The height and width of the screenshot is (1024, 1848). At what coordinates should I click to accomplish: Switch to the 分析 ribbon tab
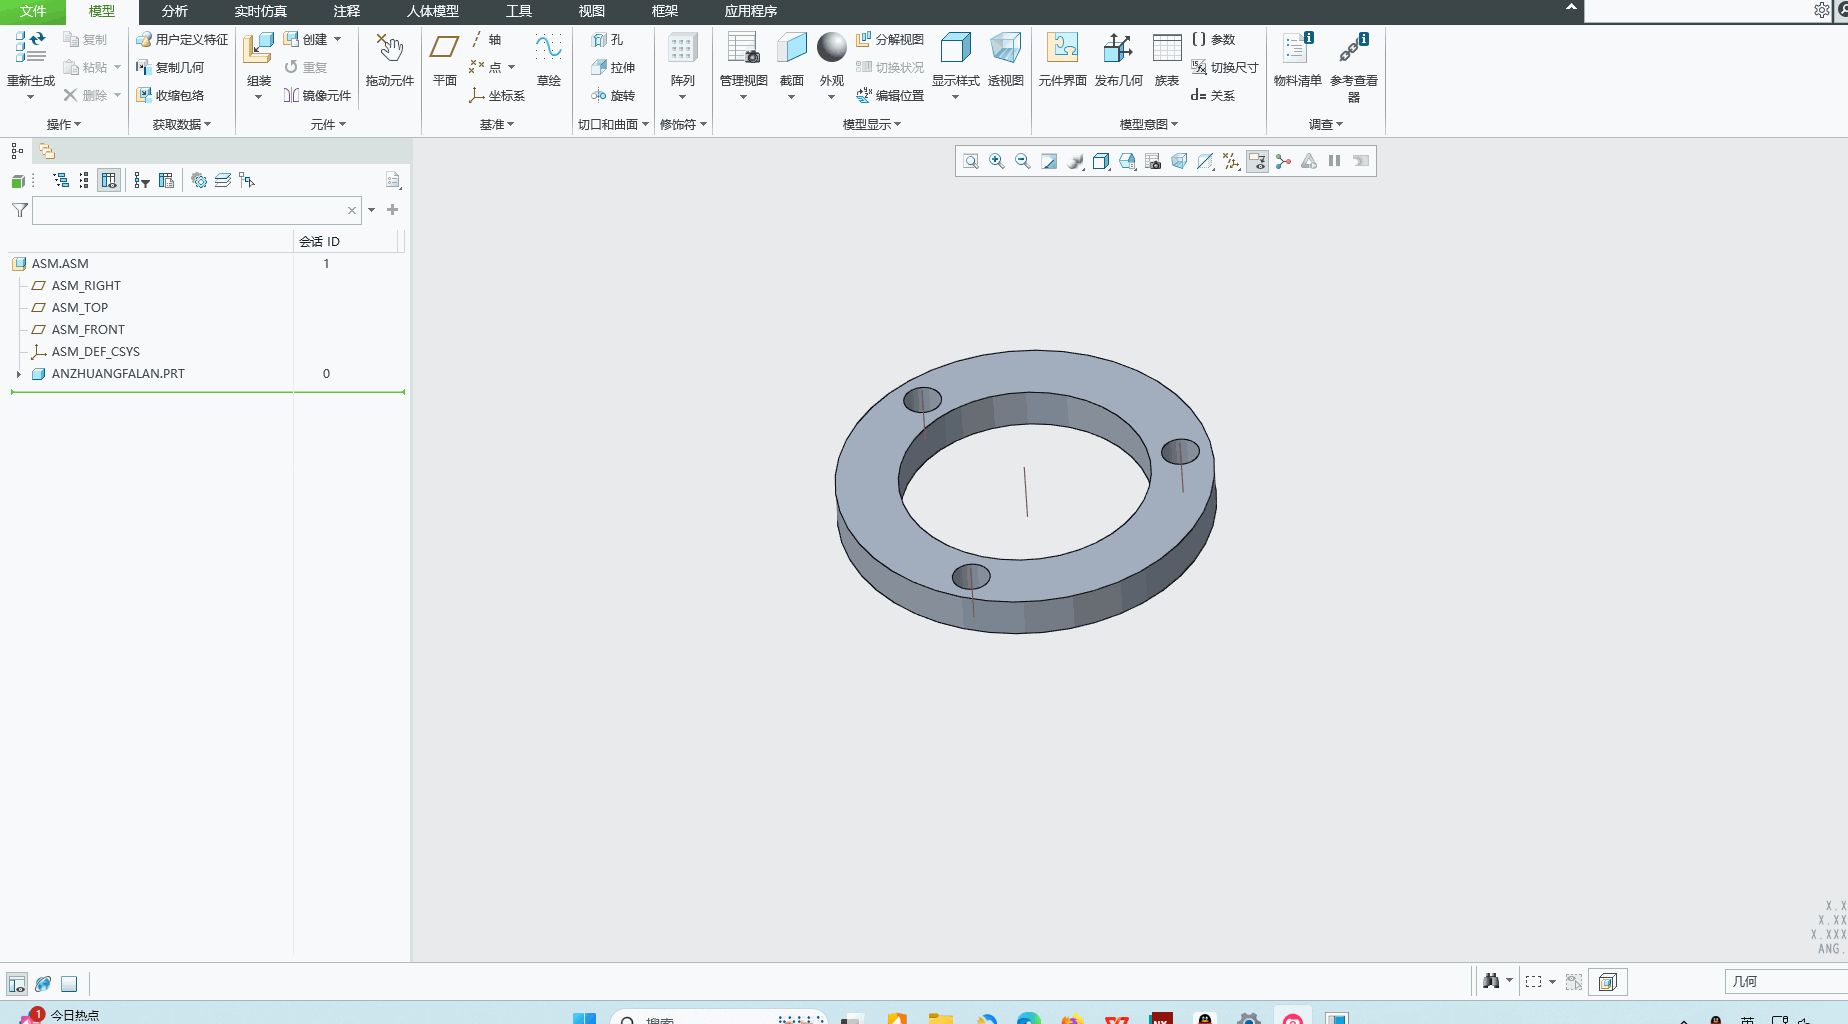click(174, 11)
